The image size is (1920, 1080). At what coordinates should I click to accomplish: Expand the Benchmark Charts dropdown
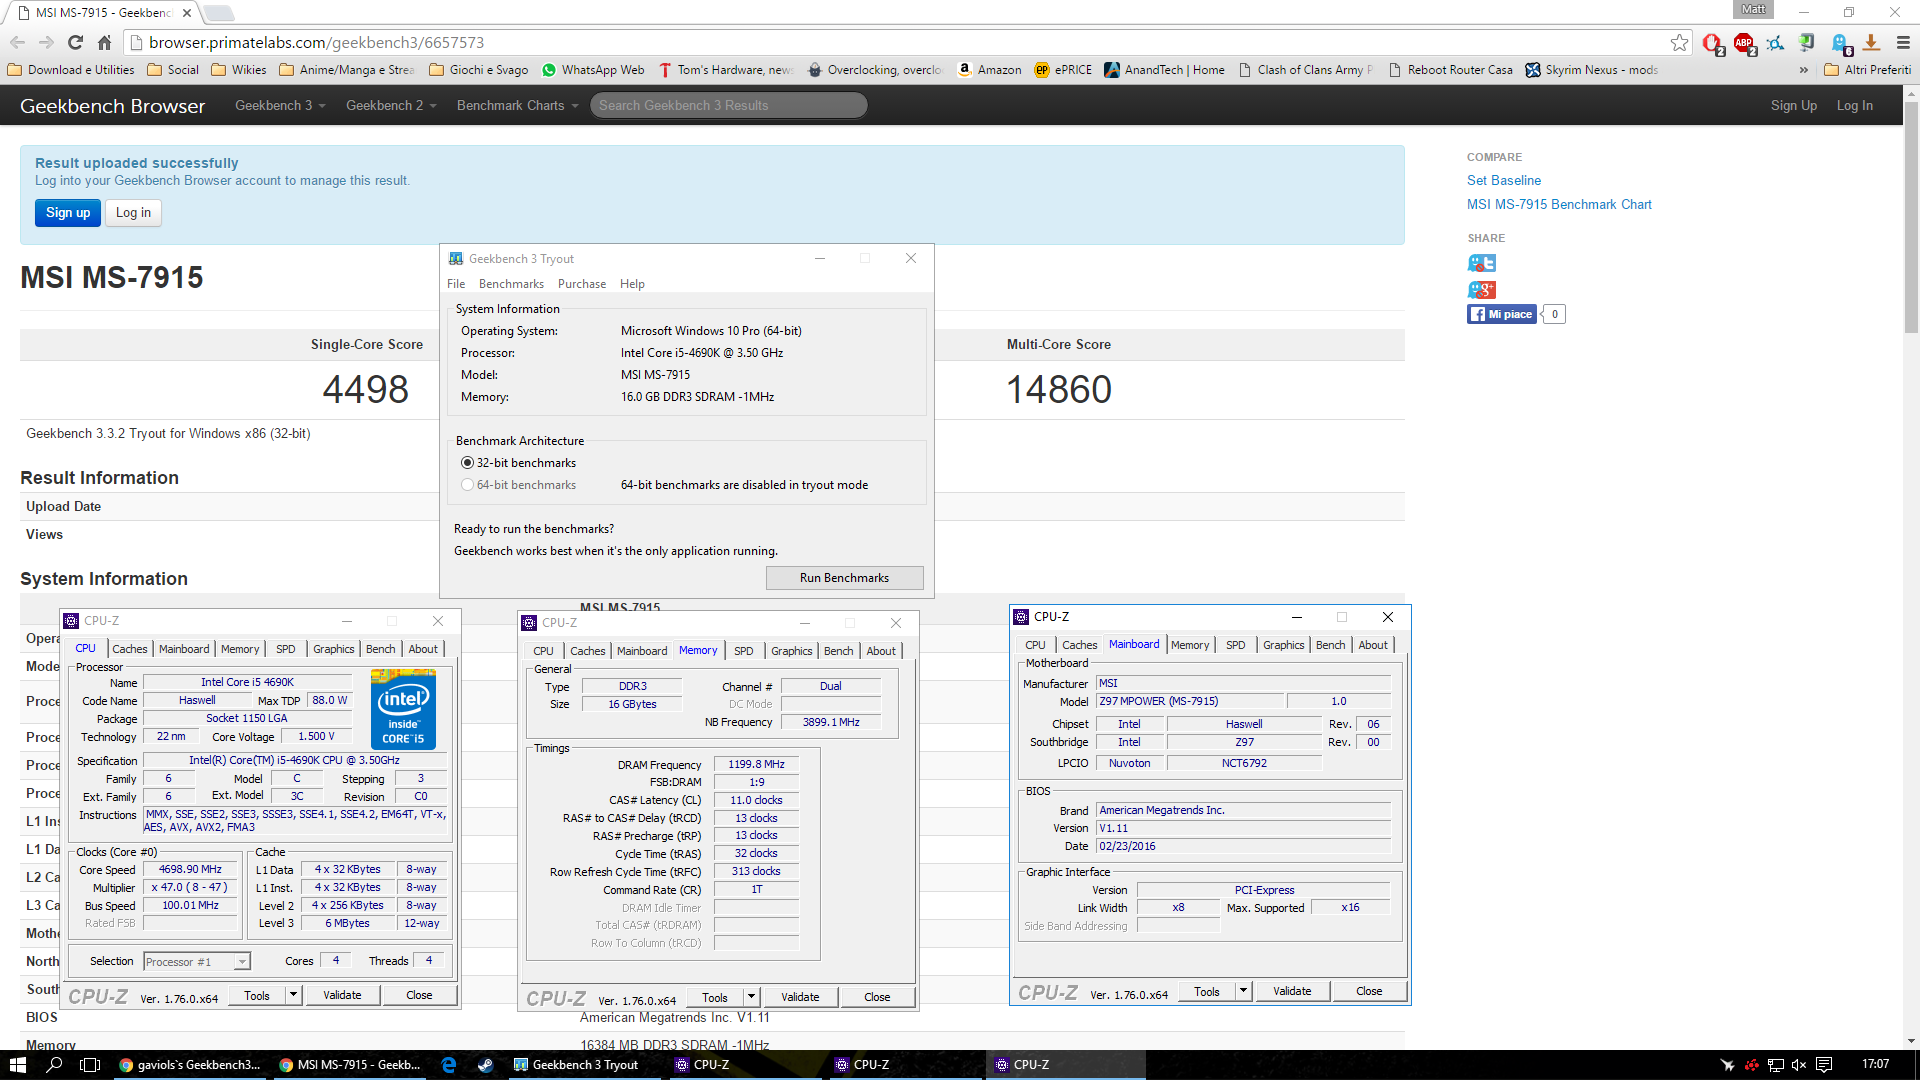click(x=517, y=105)
